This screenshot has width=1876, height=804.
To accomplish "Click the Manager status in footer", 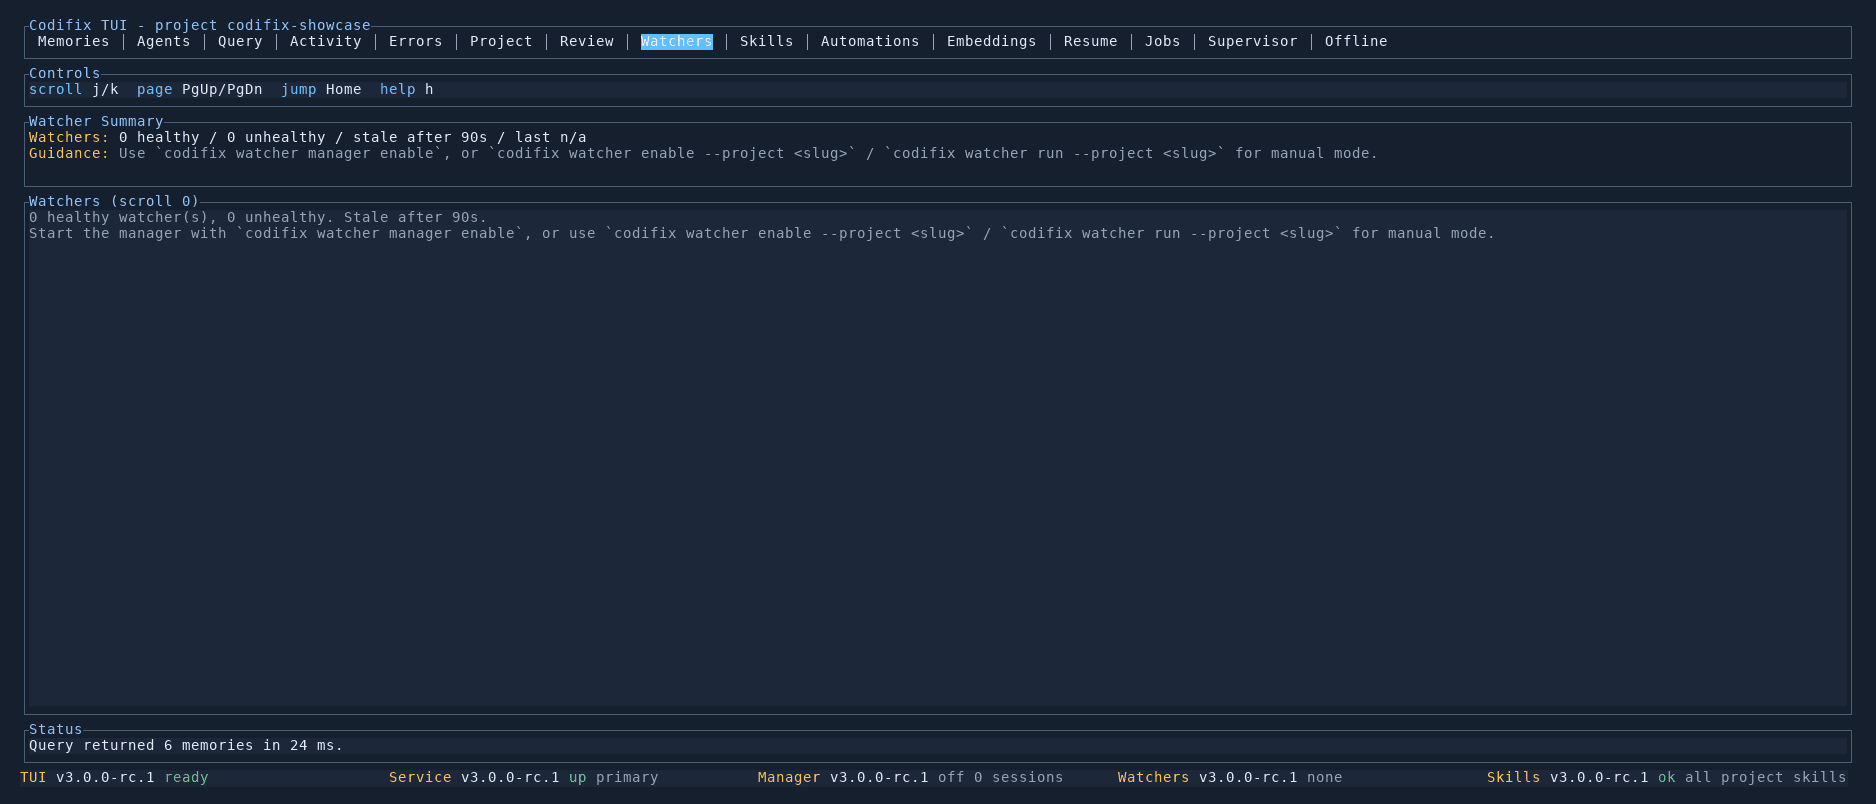I will pos(911,777).
